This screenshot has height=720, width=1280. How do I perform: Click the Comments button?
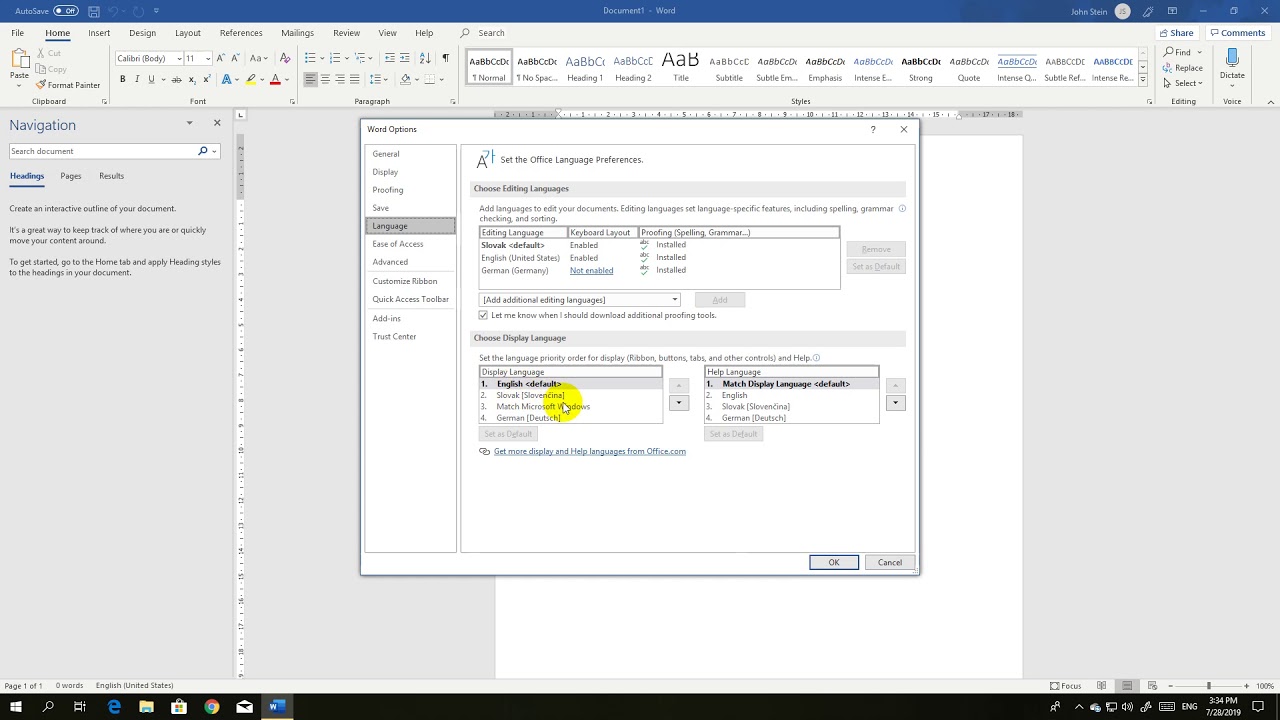click(1238, 33)
